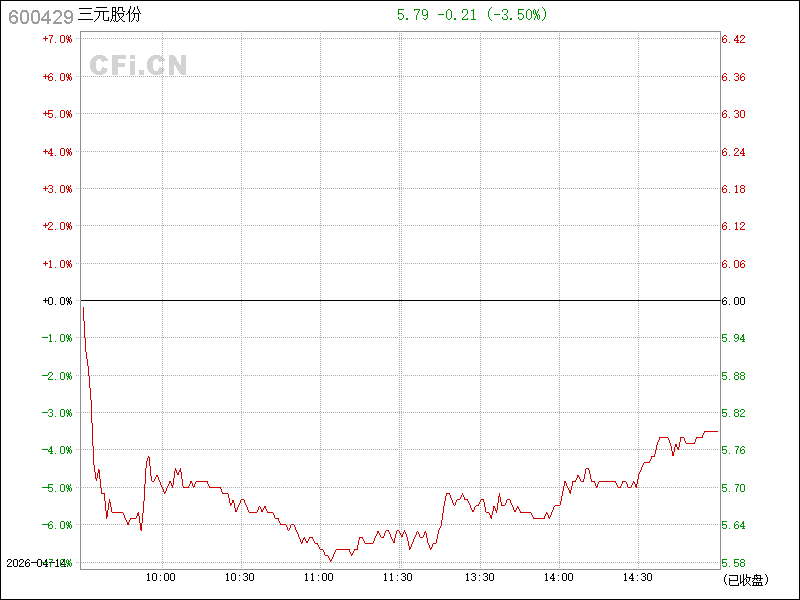
Task: Select the 10:00 time axis marker
Action: [161, 577]
